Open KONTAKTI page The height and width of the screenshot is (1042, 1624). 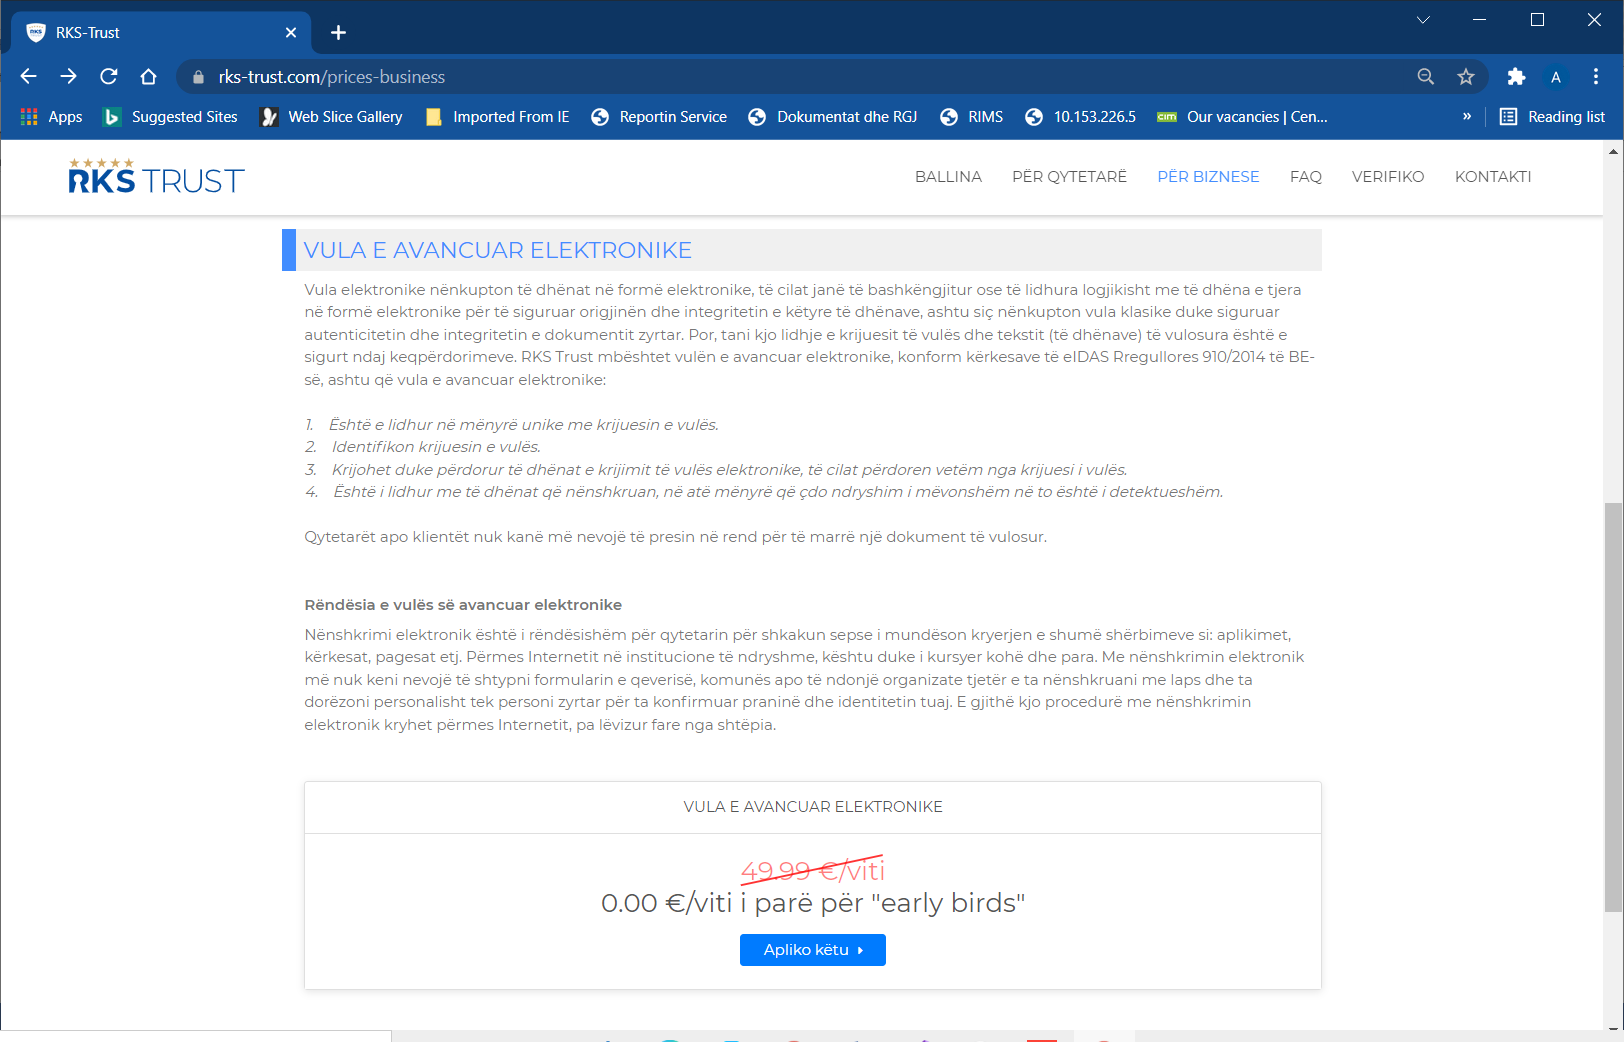pyautogui.click(x=1493, y=177)
